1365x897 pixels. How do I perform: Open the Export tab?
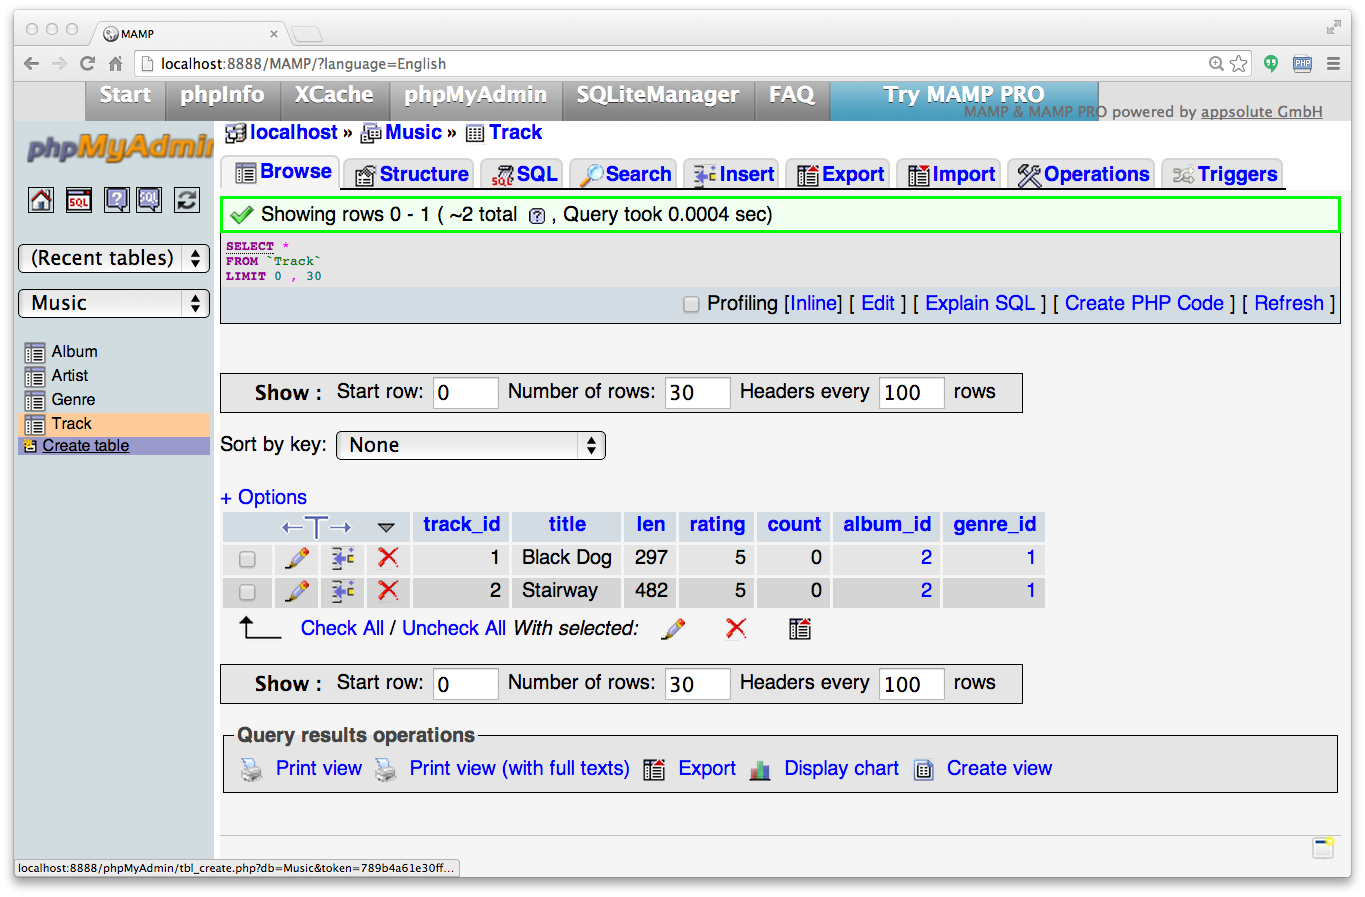tap(839, 174)
